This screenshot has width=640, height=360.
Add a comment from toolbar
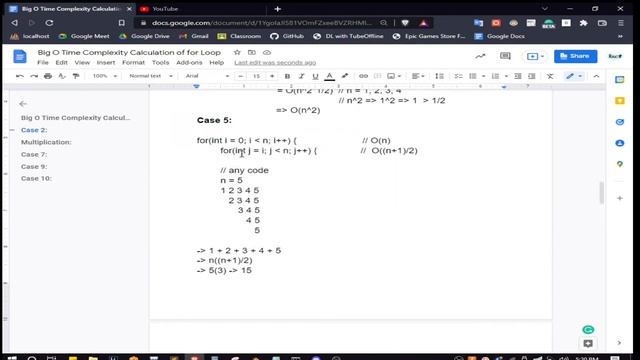tap(378, 76)
